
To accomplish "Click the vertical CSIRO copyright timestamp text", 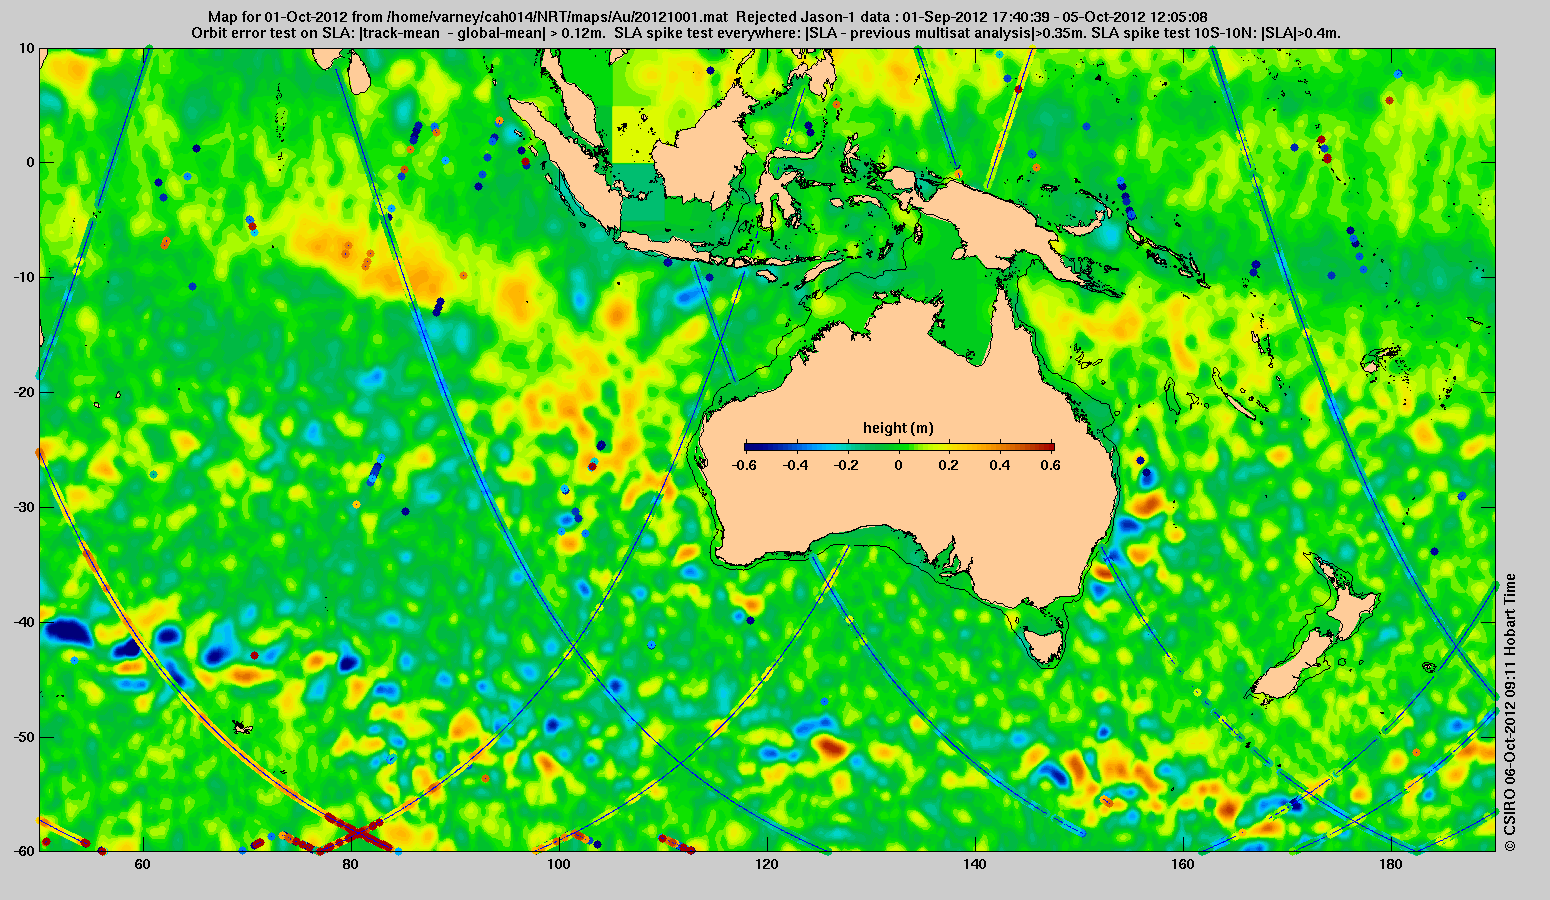I will click(1510, 712).
